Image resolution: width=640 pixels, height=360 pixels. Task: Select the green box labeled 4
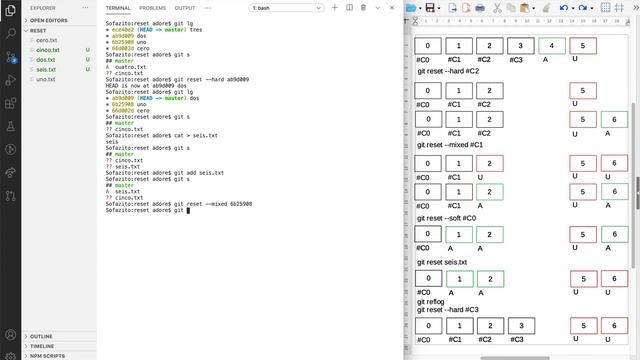pos(552,46)
